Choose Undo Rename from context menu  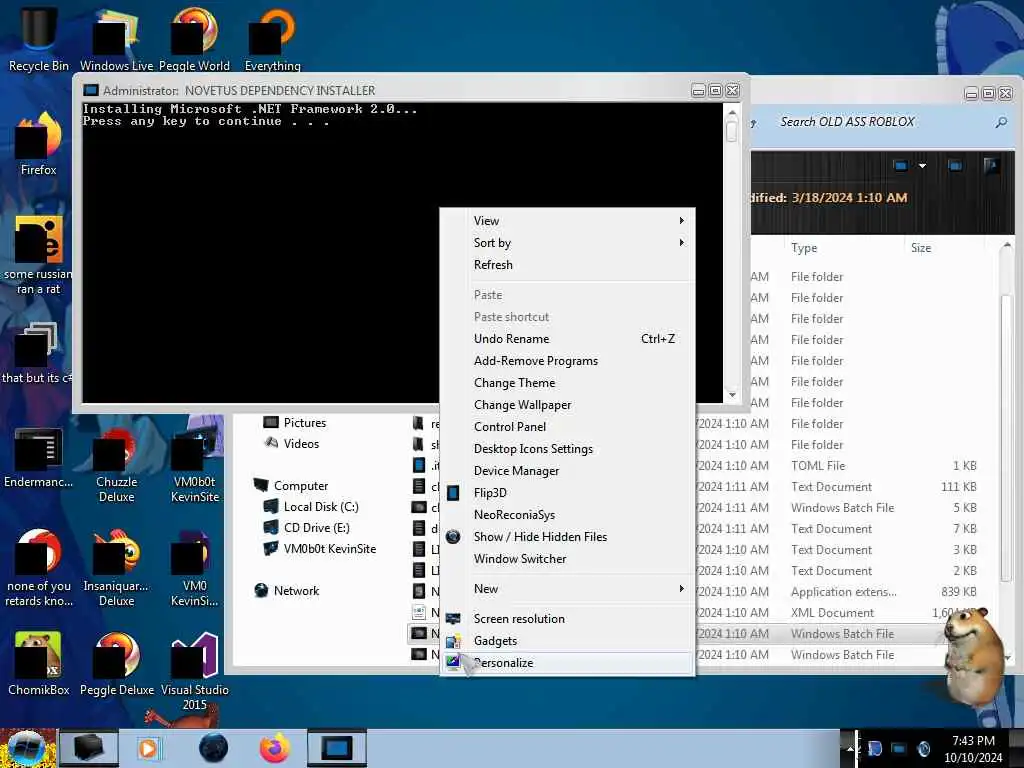pyautogui.click(x=567, y=339)
